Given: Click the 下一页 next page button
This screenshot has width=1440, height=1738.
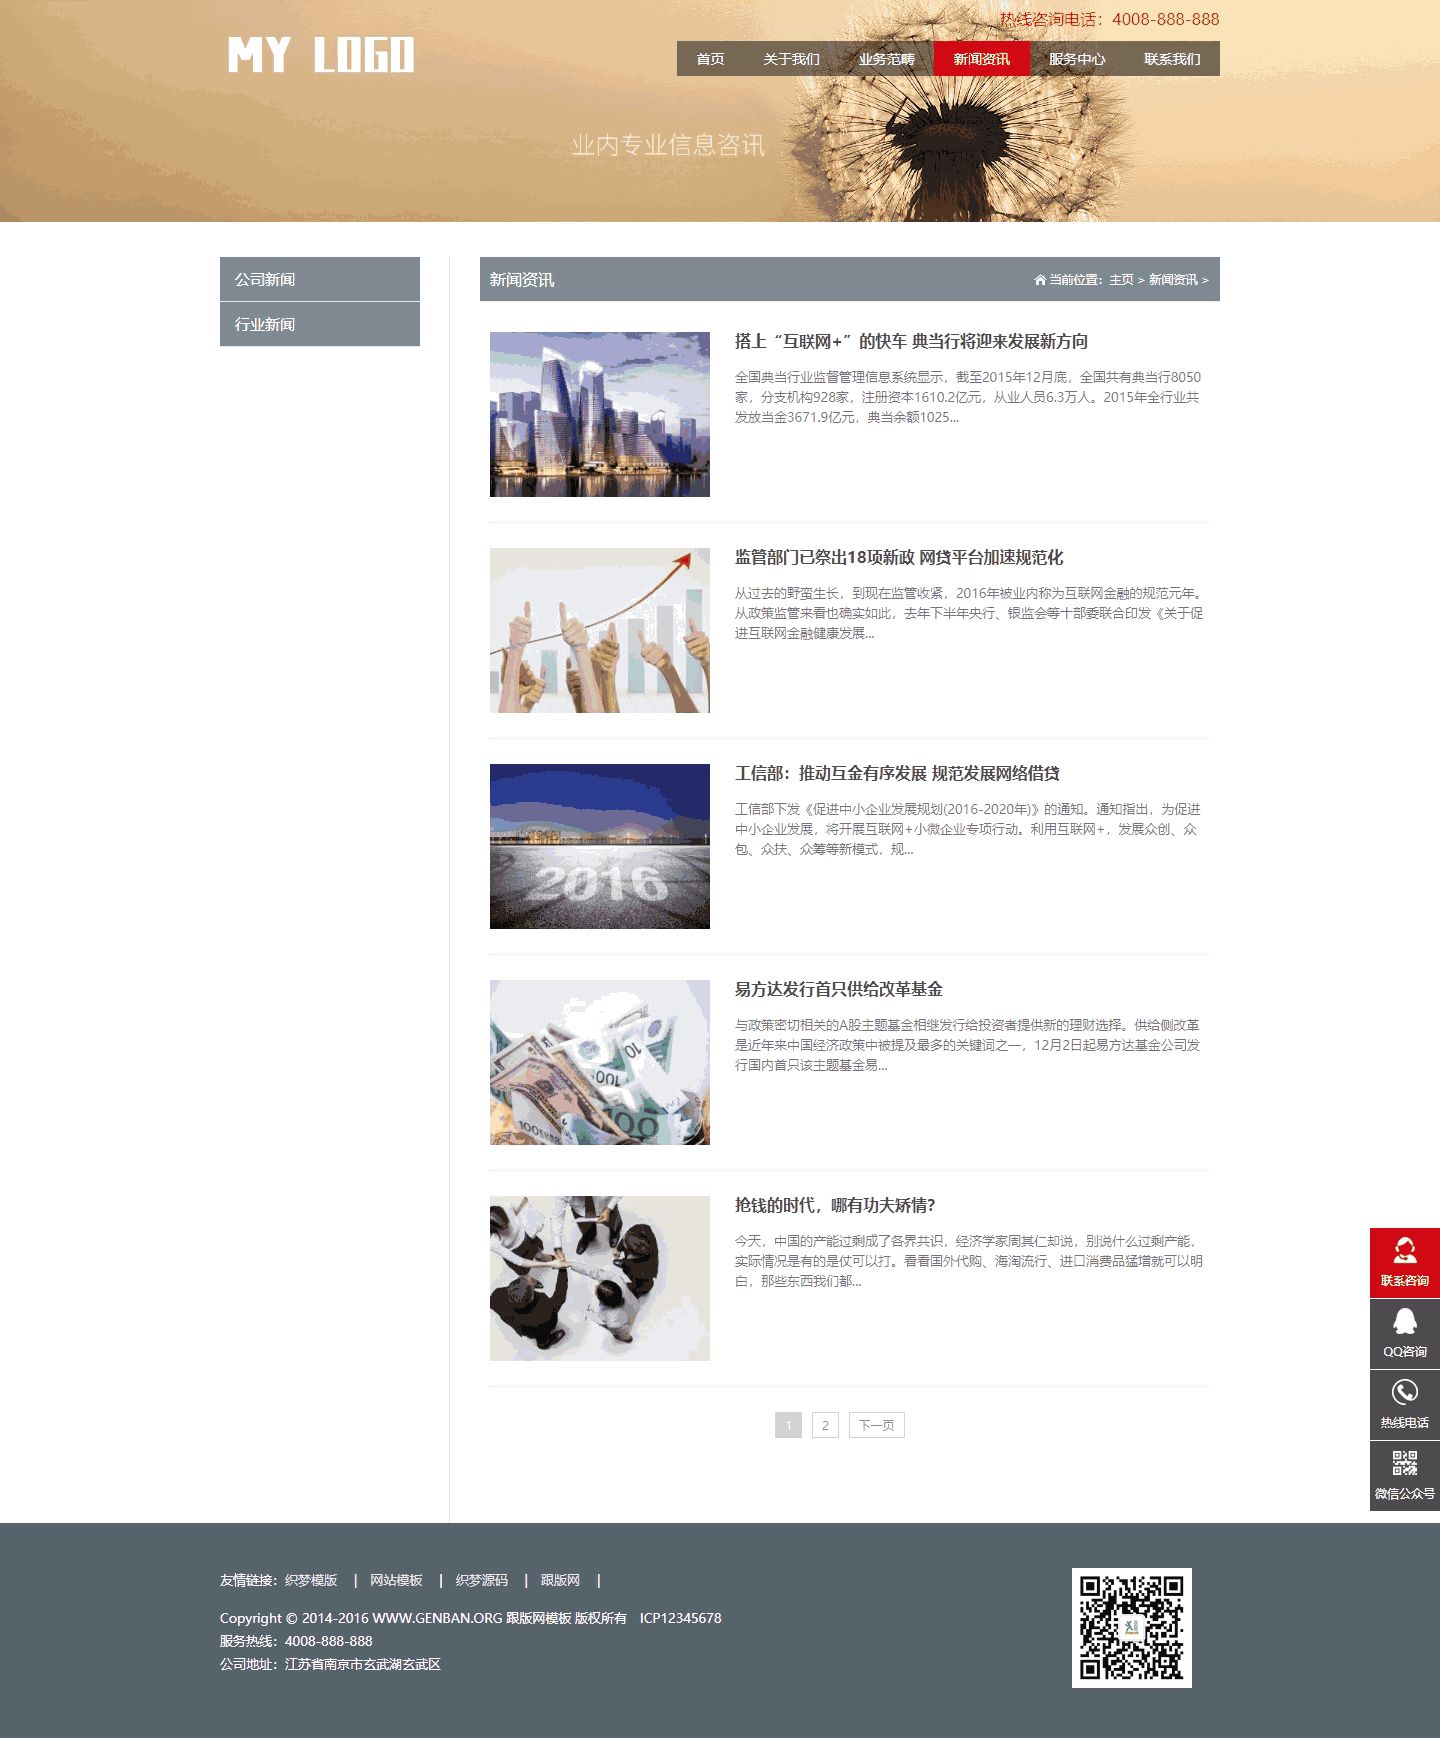Looking at the screenshot, I should [x=876, y=1425].
